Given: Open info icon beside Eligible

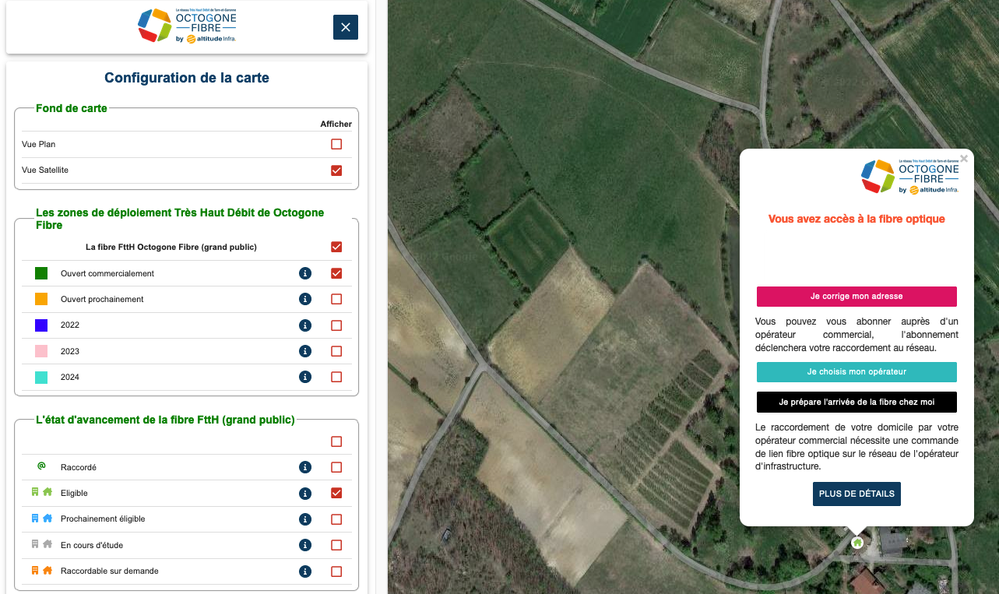Looking at the screenshot, I should (305, 493).
